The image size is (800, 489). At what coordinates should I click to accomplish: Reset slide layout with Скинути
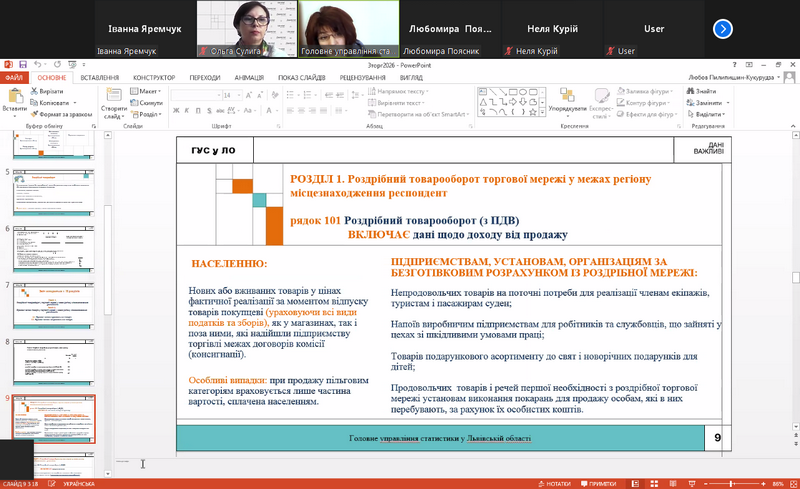tap(146, 103)
